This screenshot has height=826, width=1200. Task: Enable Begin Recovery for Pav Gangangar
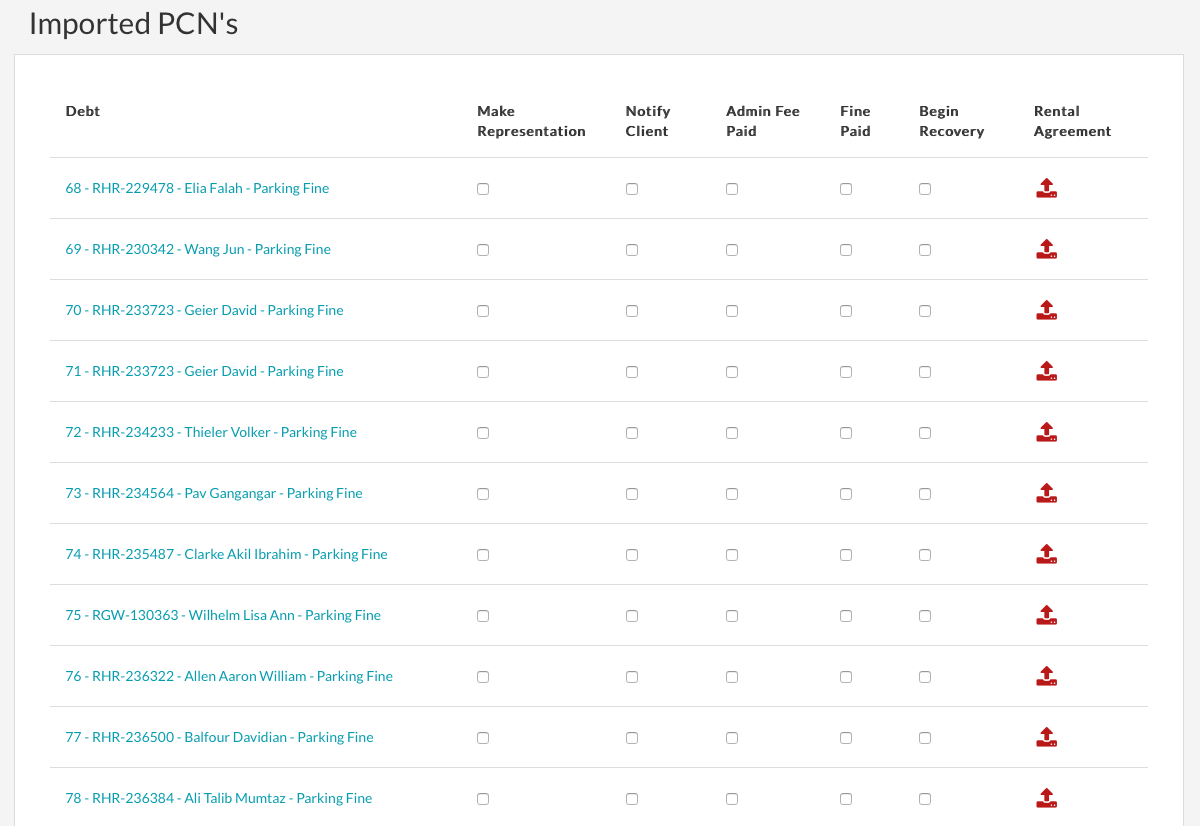tap(925, 494)
